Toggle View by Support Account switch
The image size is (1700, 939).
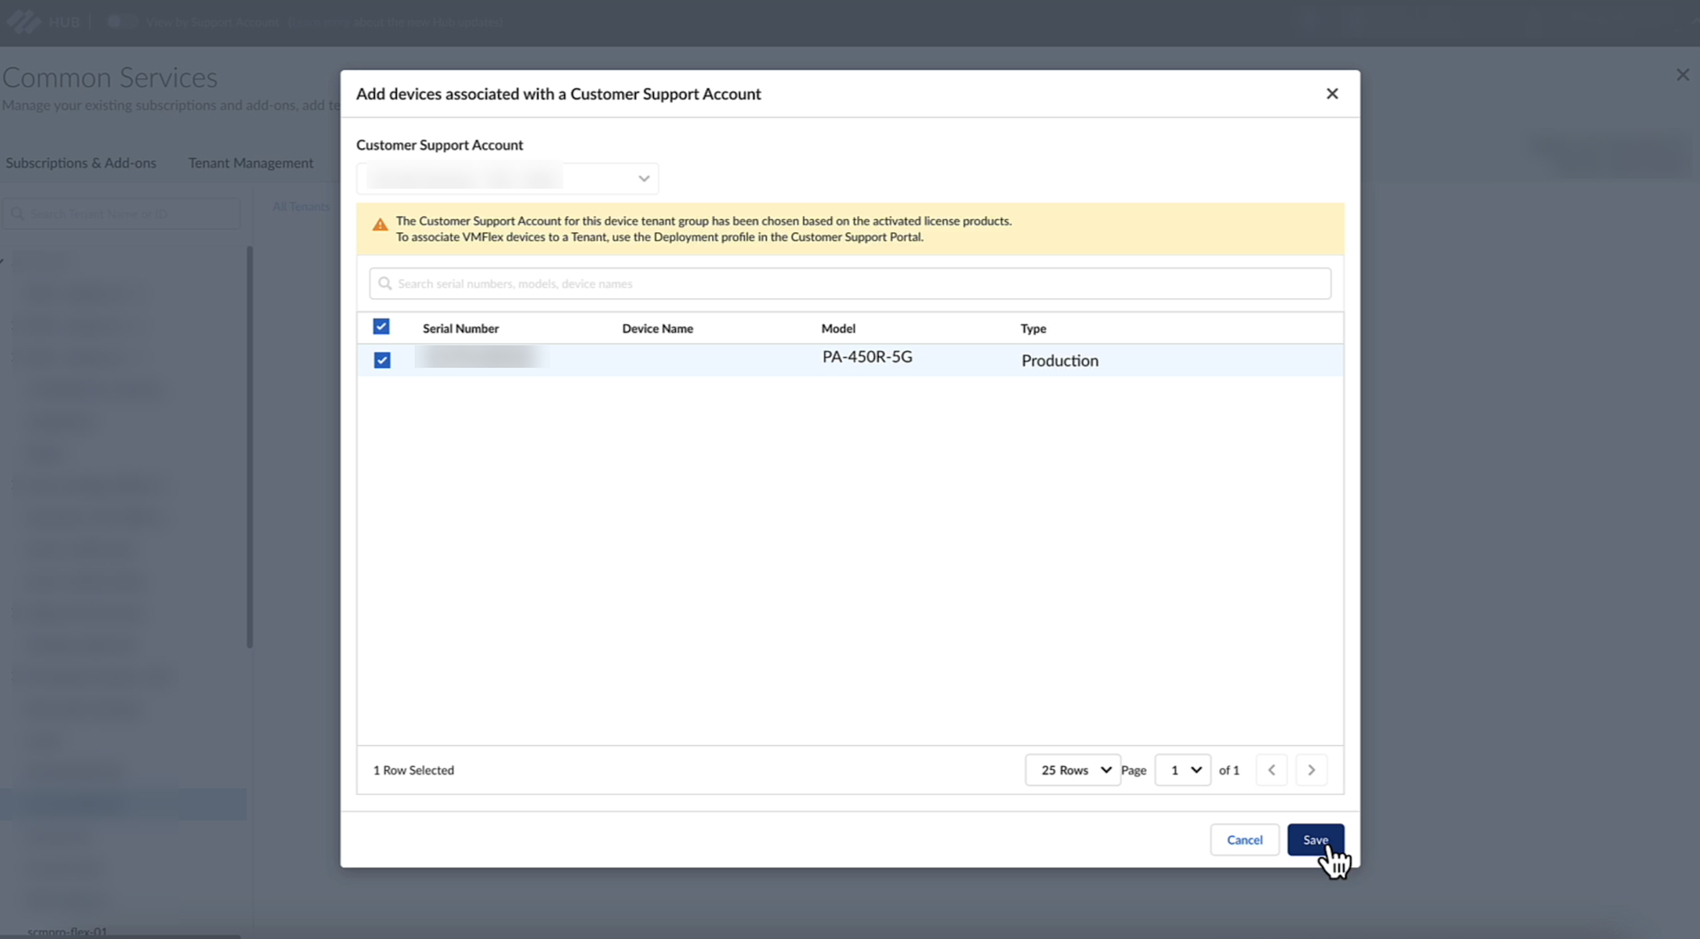coord(119,21)
